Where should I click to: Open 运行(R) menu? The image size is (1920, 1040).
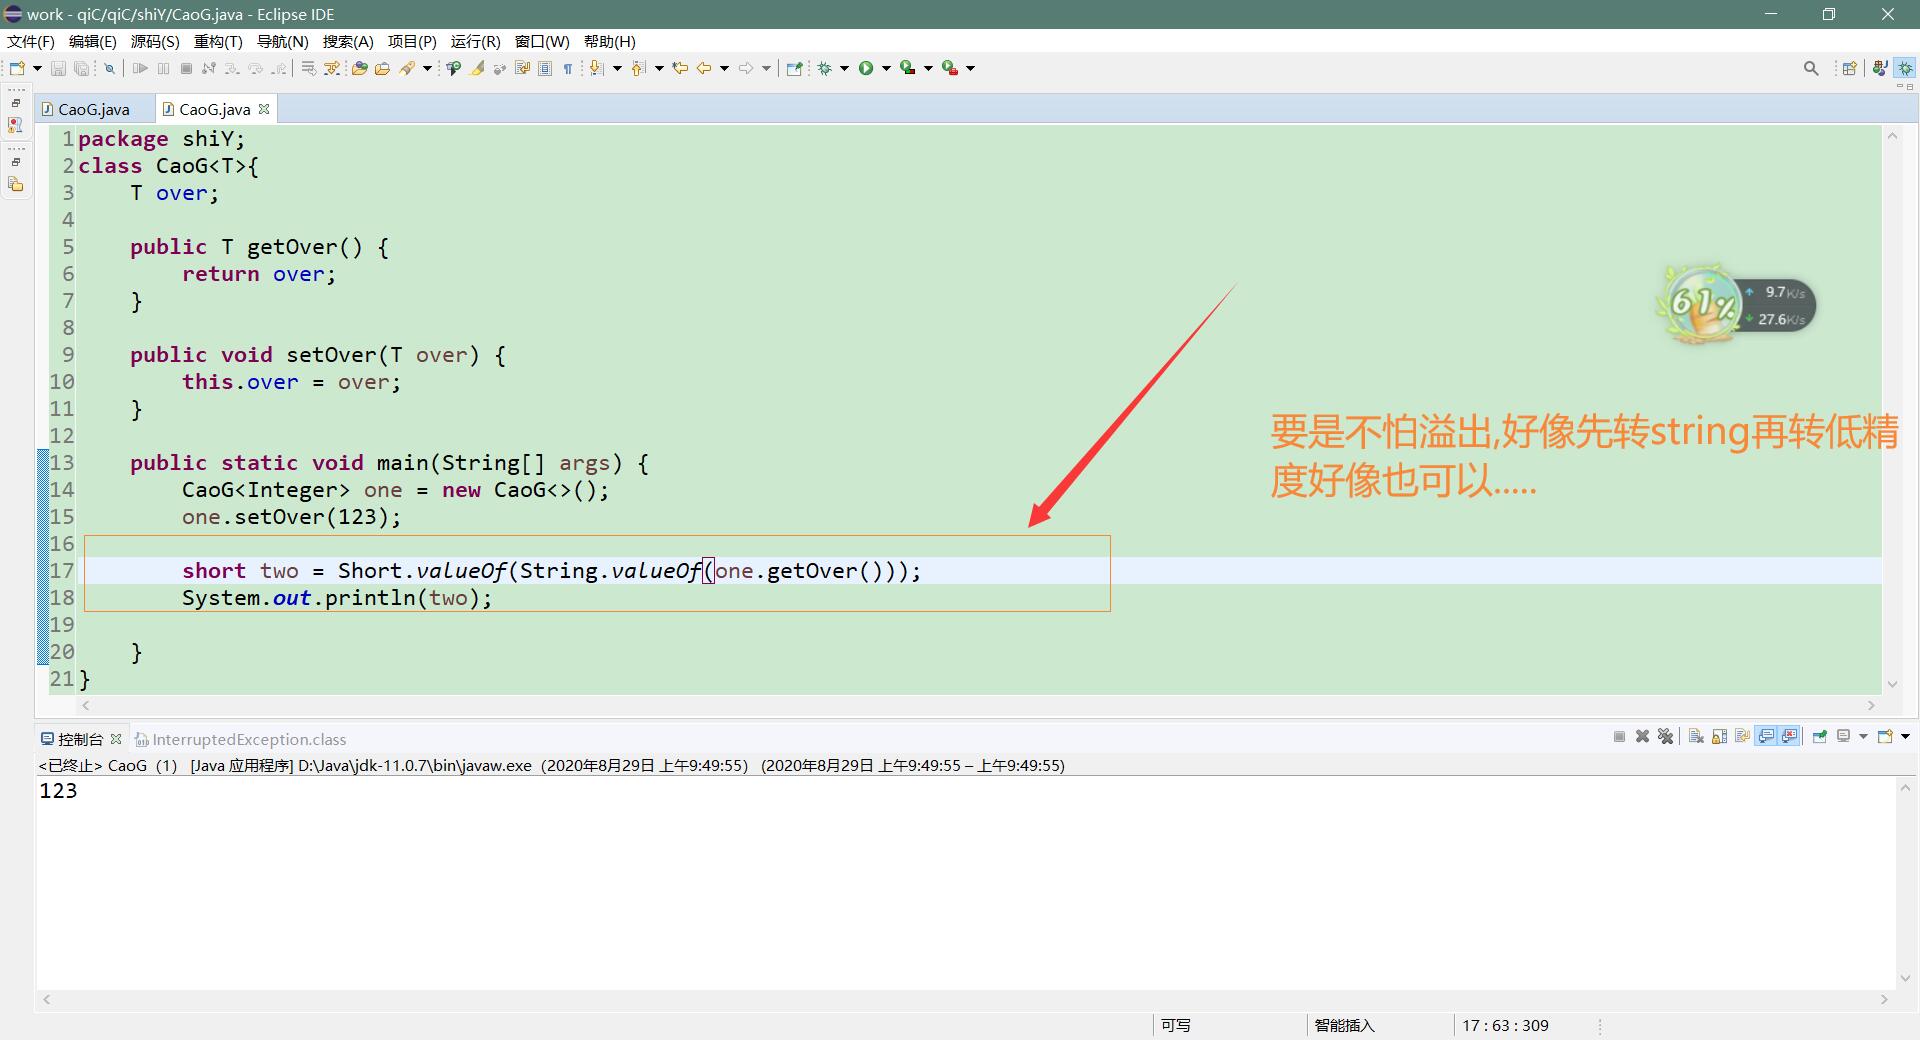(475, 41)
